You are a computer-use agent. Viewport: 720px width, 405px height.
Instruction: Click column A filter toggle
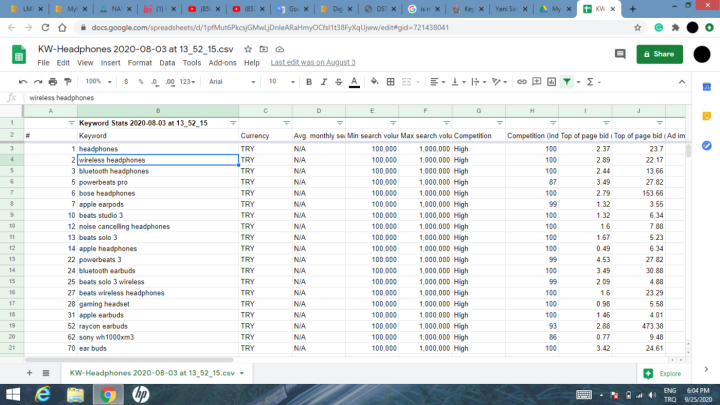(x=71, y=123)
